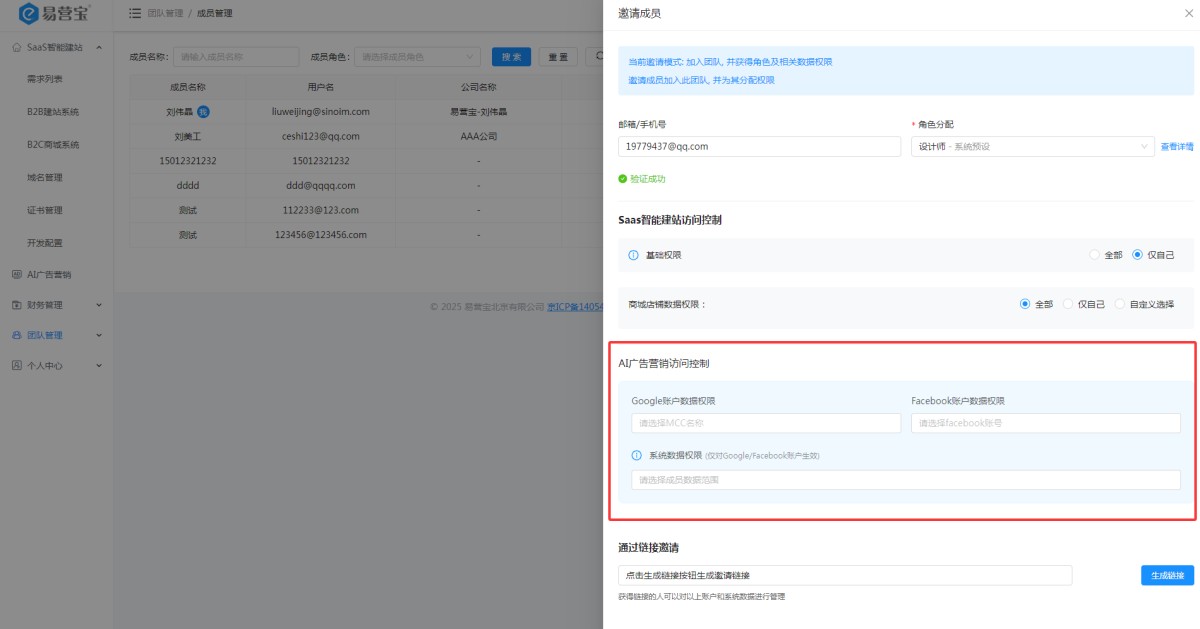Image resolution: width=1200 pixels, height=629 pixels.
Task: Click the ddd@qqqq.com table cell
Action: coord(321,185)
